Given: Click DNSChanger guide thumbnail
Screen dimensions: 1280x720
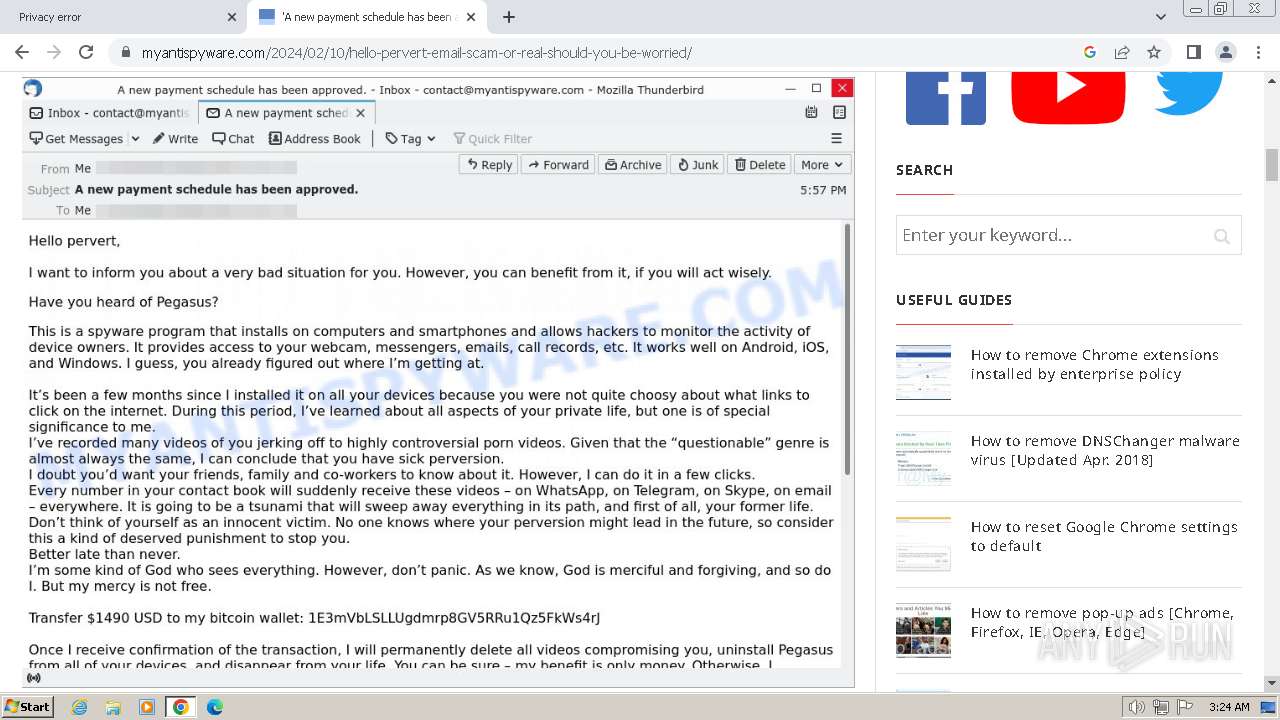Looking at the screenshot, I should 923,458.
